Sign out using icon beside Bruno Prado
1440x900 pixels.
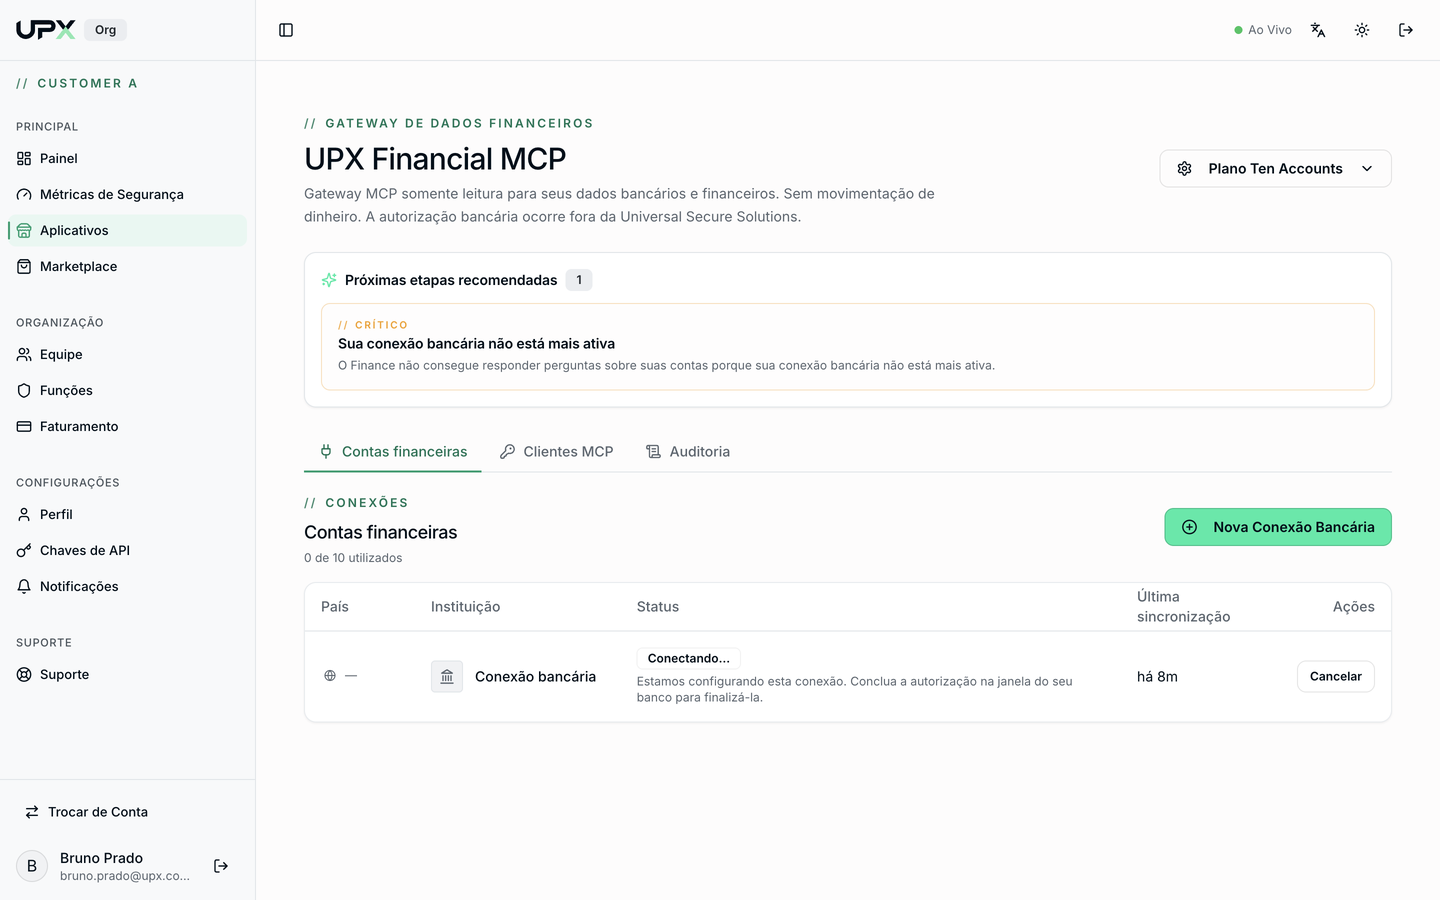tap(221, 866)
